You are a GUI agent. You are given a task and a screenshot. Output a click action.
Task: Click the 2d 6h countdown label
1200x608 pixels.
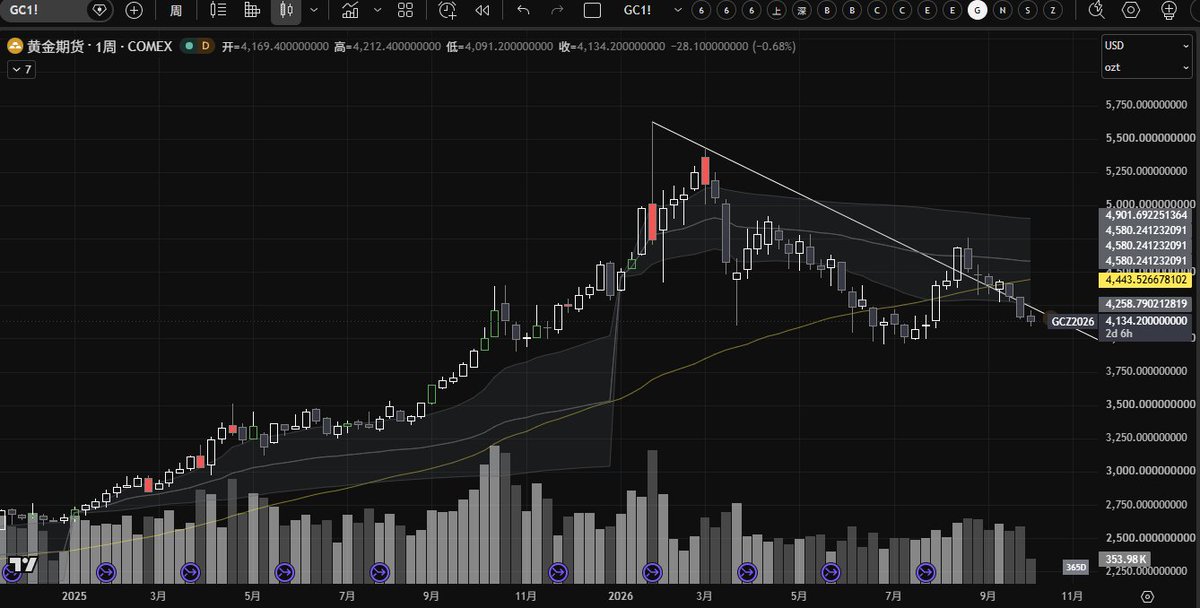point(1119,334)
